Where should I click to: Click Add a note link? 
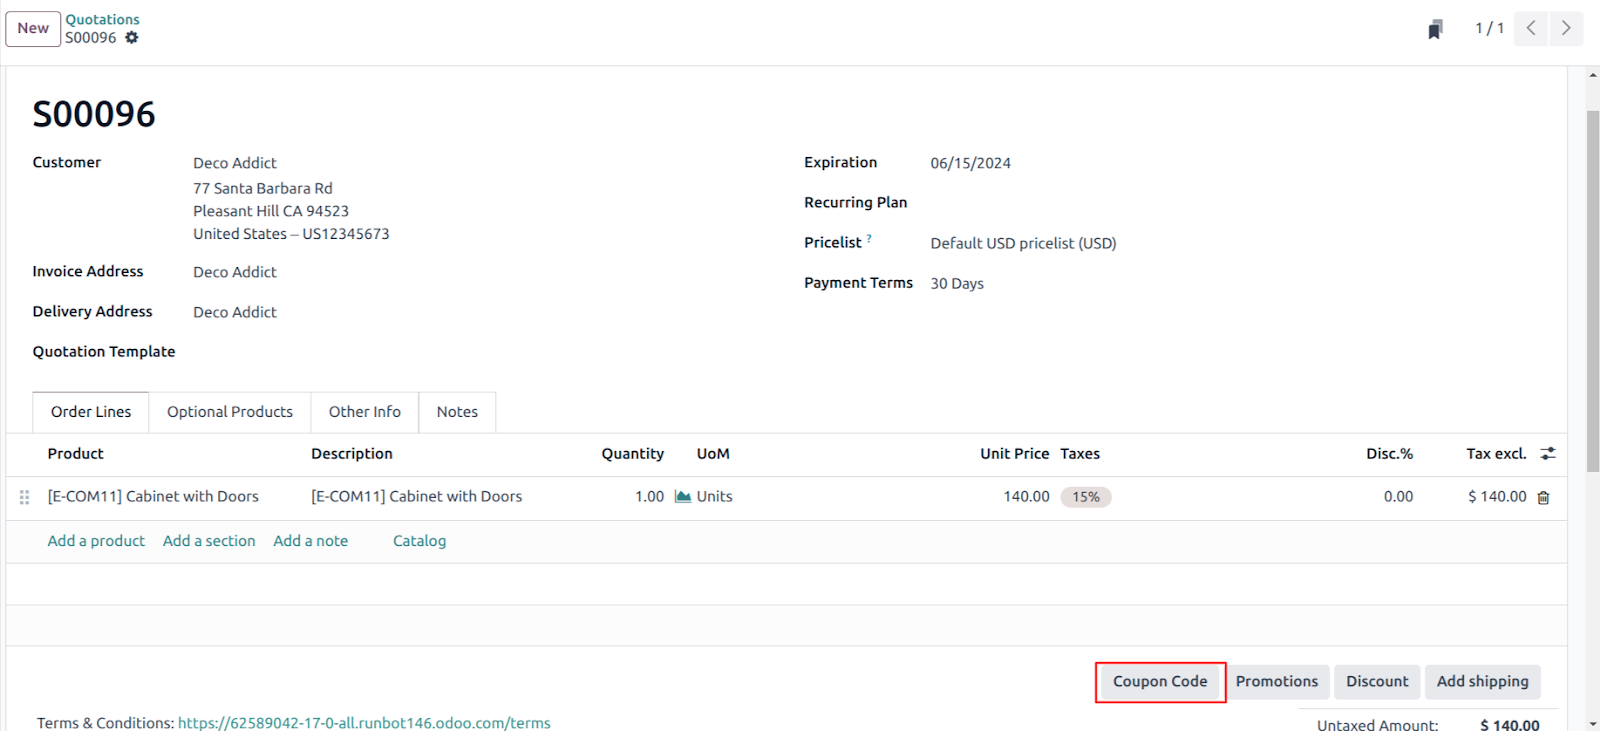311,541
